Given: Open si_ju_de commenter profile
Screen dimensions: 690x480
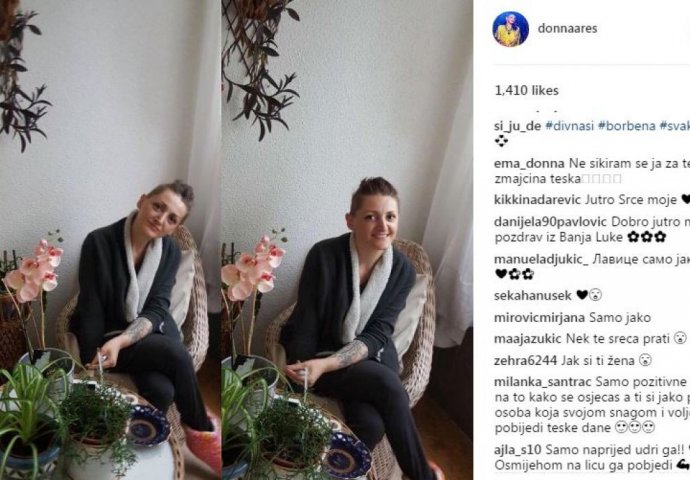Looking at the screenshot, I should [x=517, y=126].
